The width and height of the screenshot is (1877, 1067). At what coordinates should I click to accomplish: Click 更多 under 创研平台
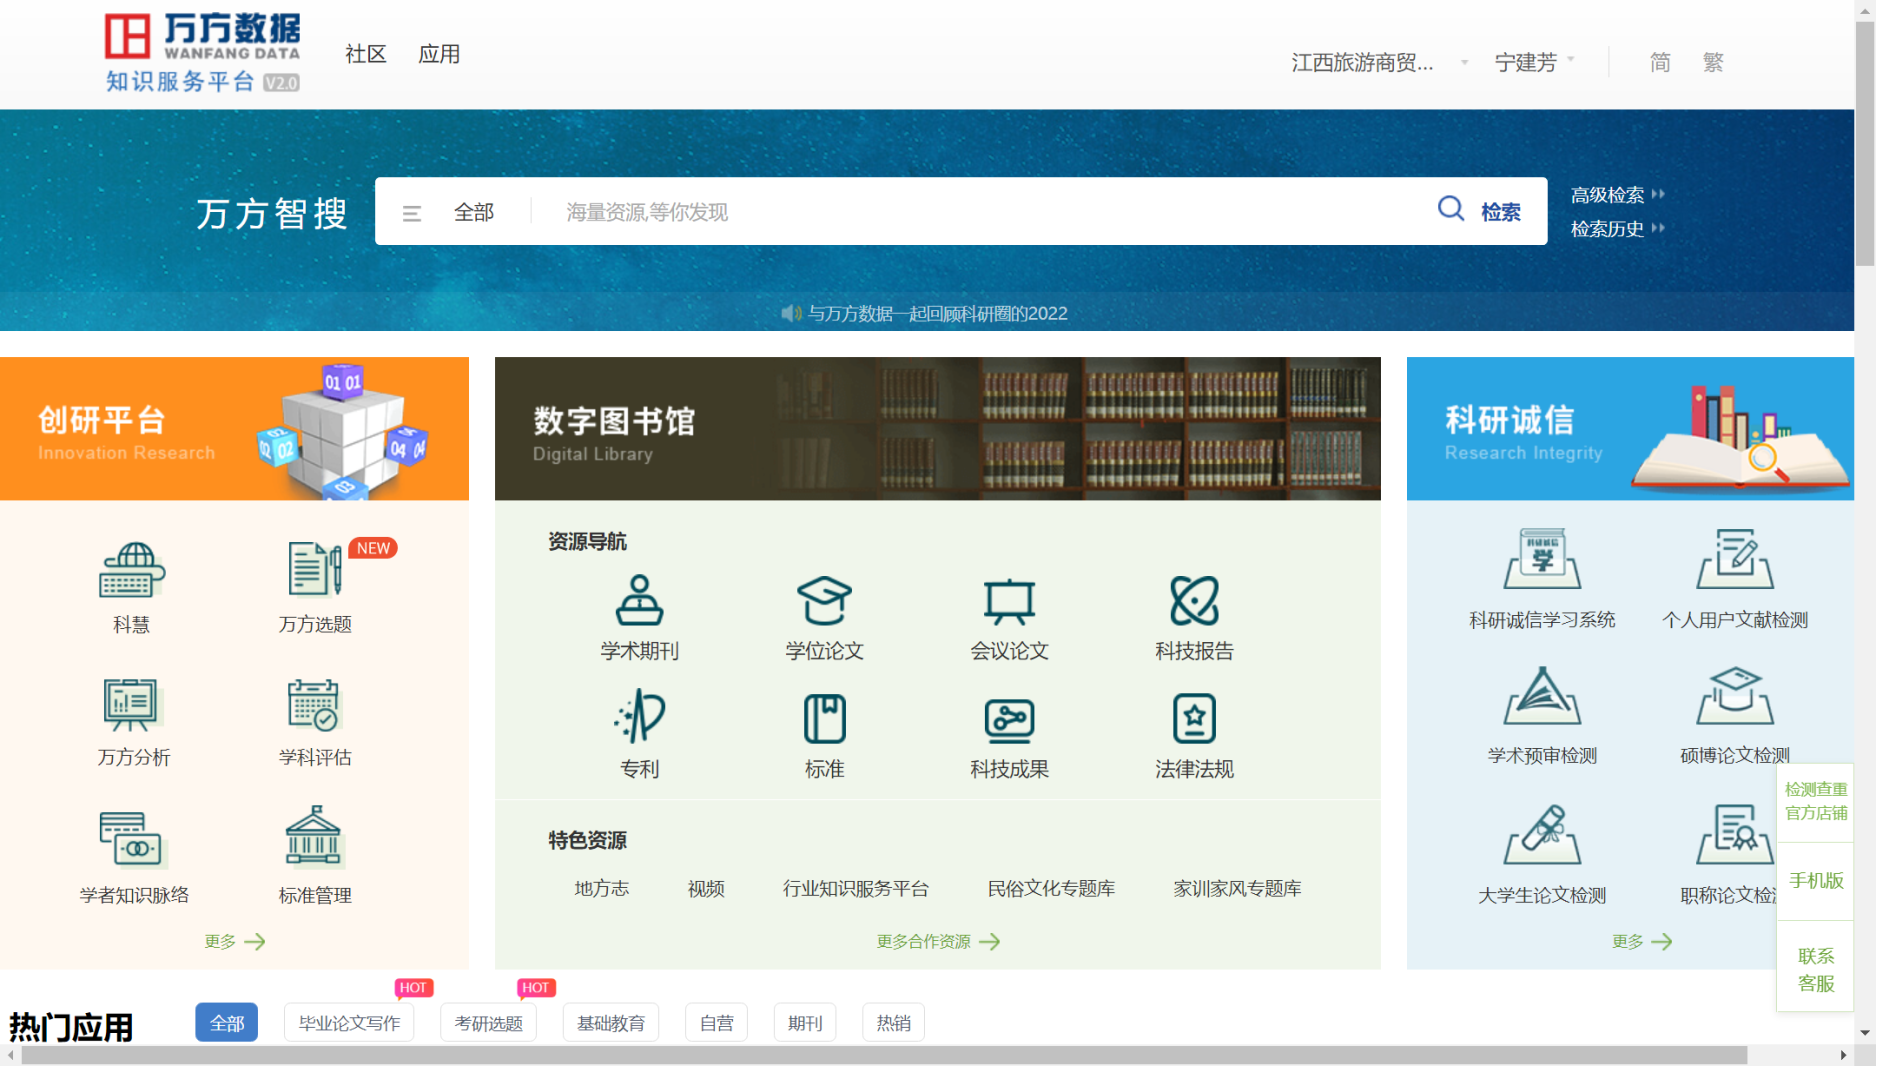point(234,941)
